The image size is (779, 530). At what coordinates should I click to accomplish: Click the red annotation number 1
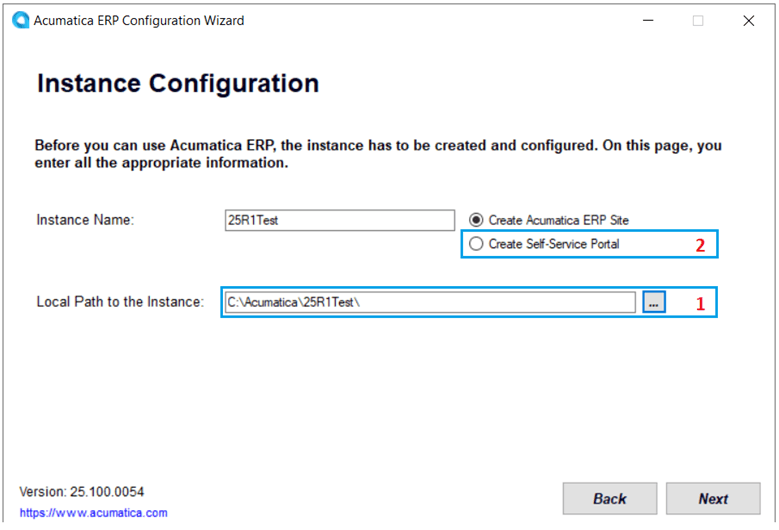700,304
